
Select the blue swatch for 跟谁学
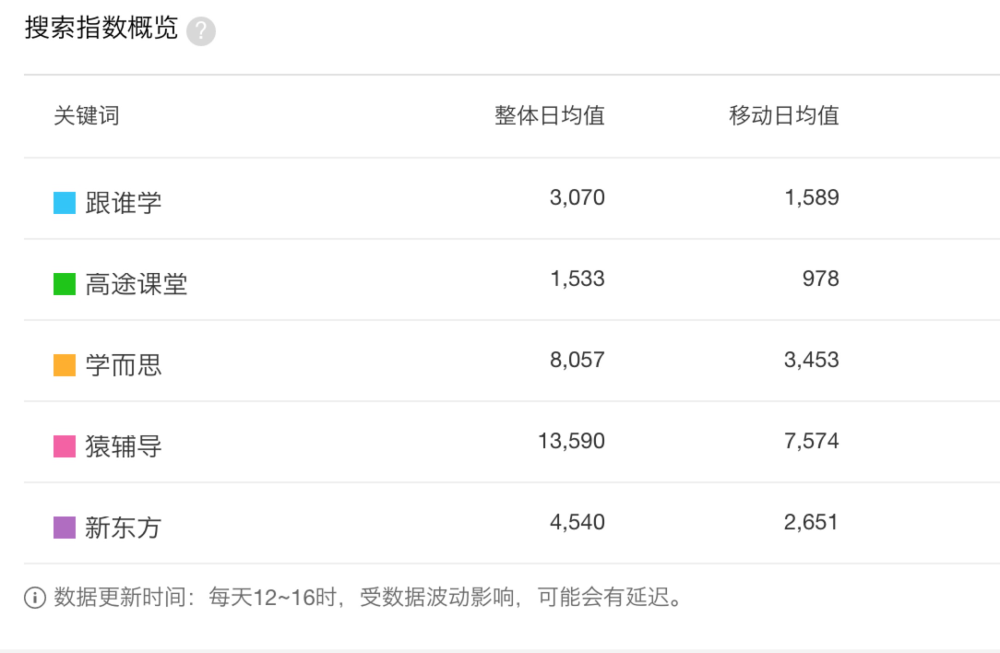click(64, 203)
